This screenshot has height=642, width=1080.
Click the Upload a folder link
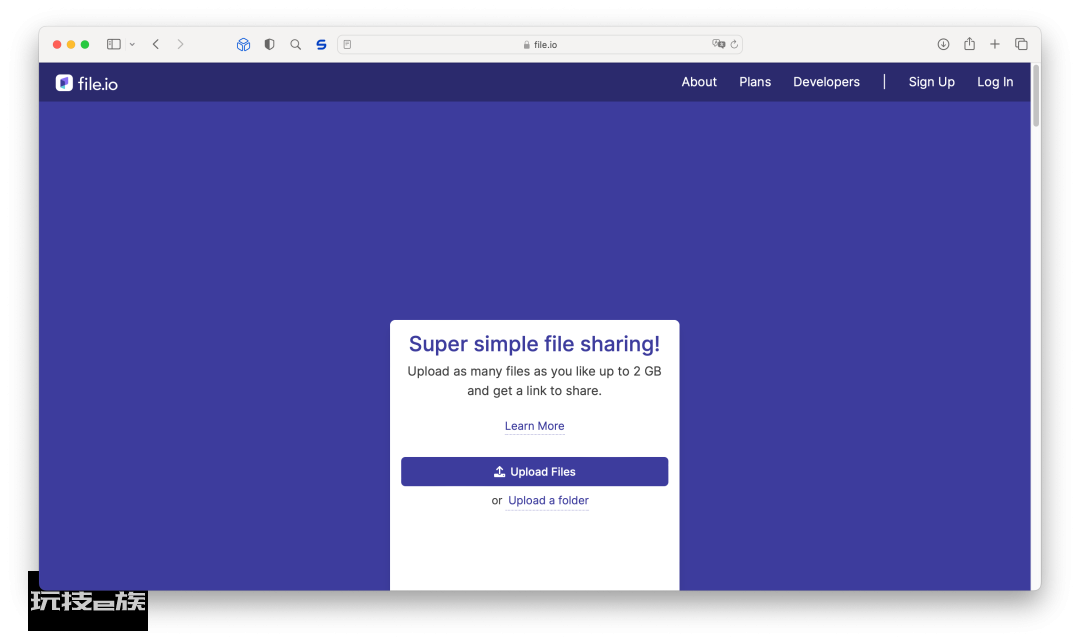point(548,500)
